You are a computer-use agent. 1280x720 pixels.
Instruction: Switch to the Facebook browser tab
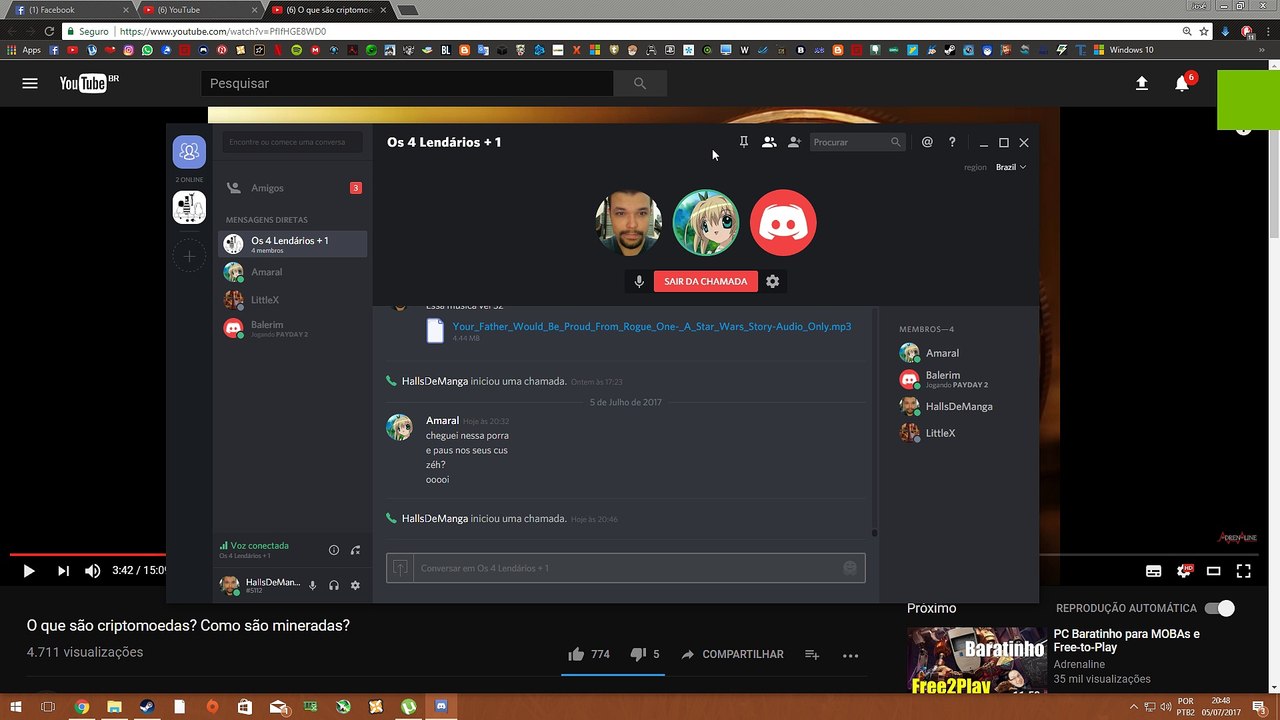click(x=70, y=10)
